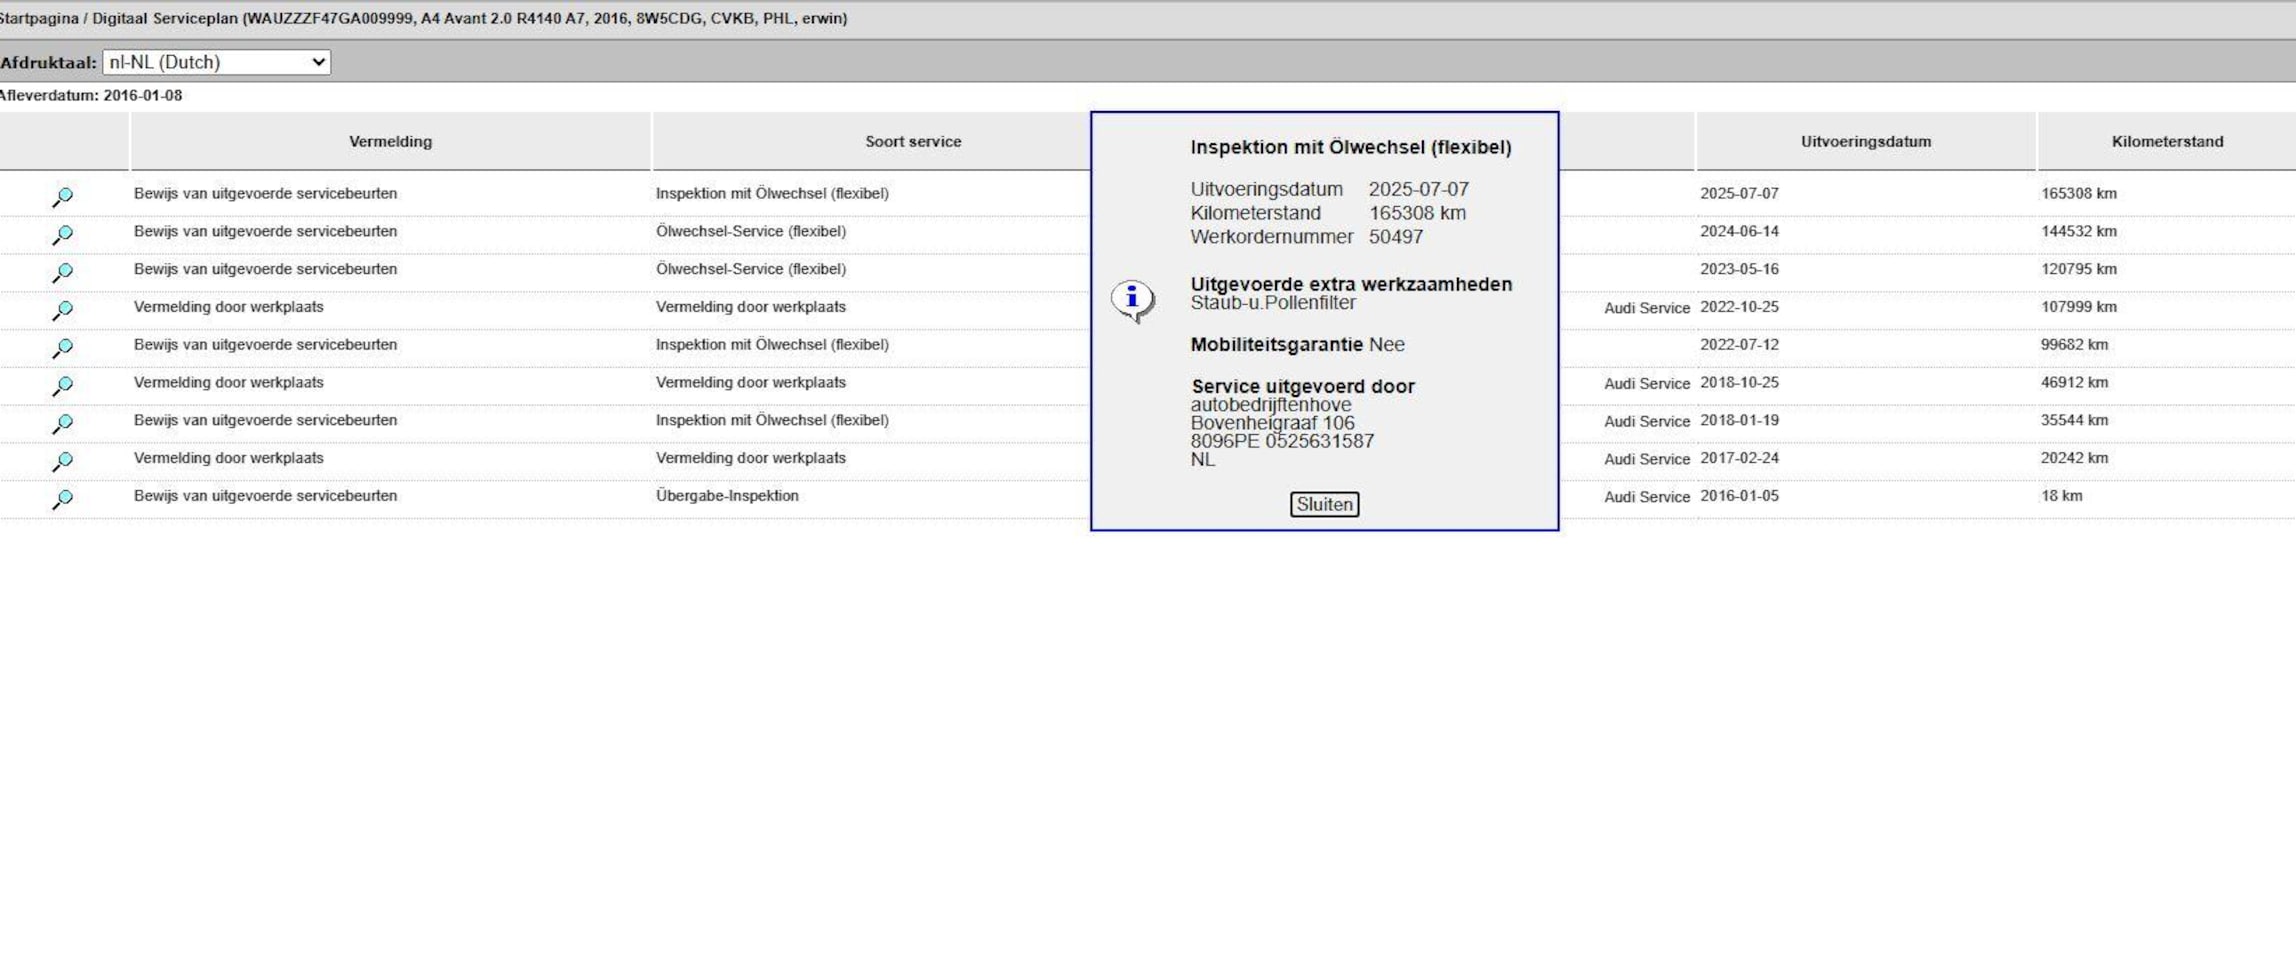Open the Afdruktaal language dropdown
This screenshot has width=2296, height=960.
click(216, 62)
